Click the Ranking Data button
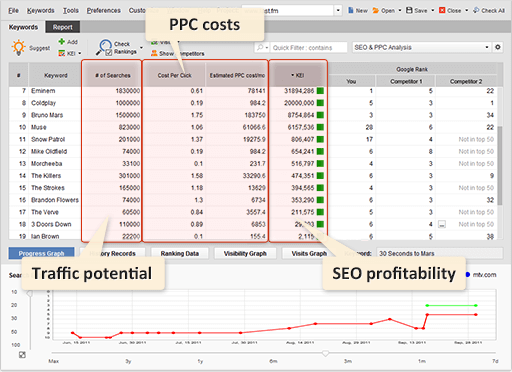 (180, 253)
